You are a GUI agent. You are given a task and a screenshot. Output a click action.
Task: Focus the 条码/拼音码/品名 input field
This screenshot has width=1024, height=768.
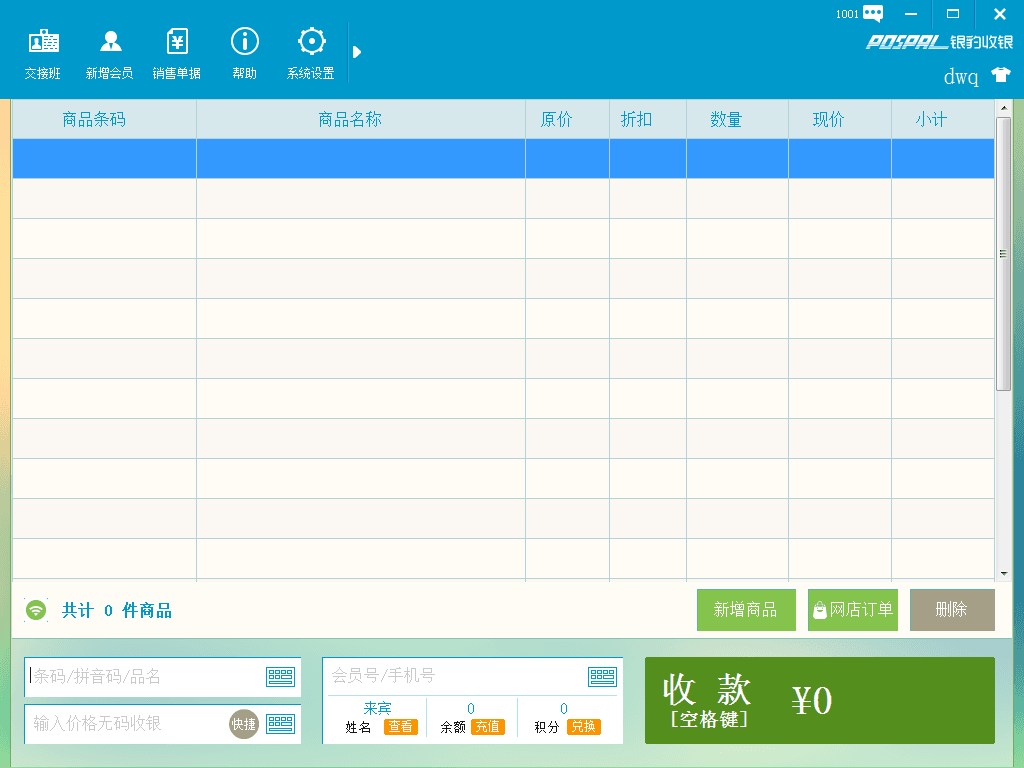tap(145, 677)
